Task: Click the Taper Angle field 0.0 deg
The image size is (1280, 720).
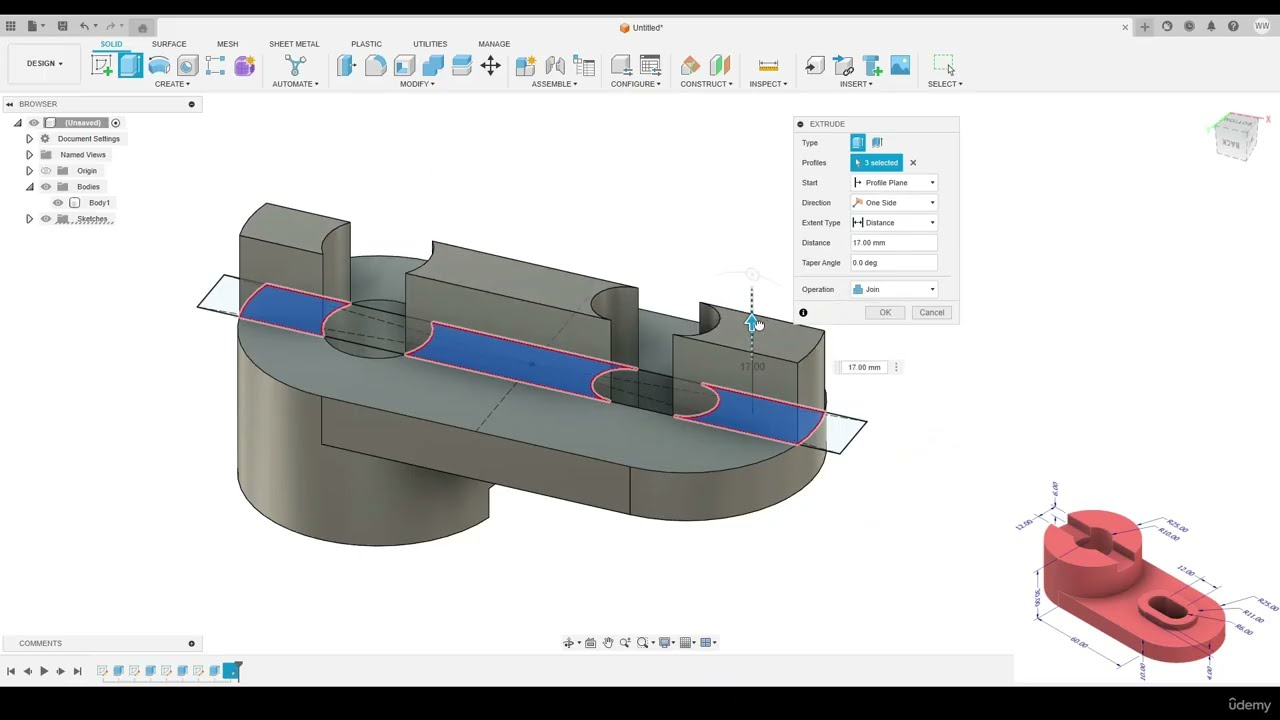Action: point(894,263)
